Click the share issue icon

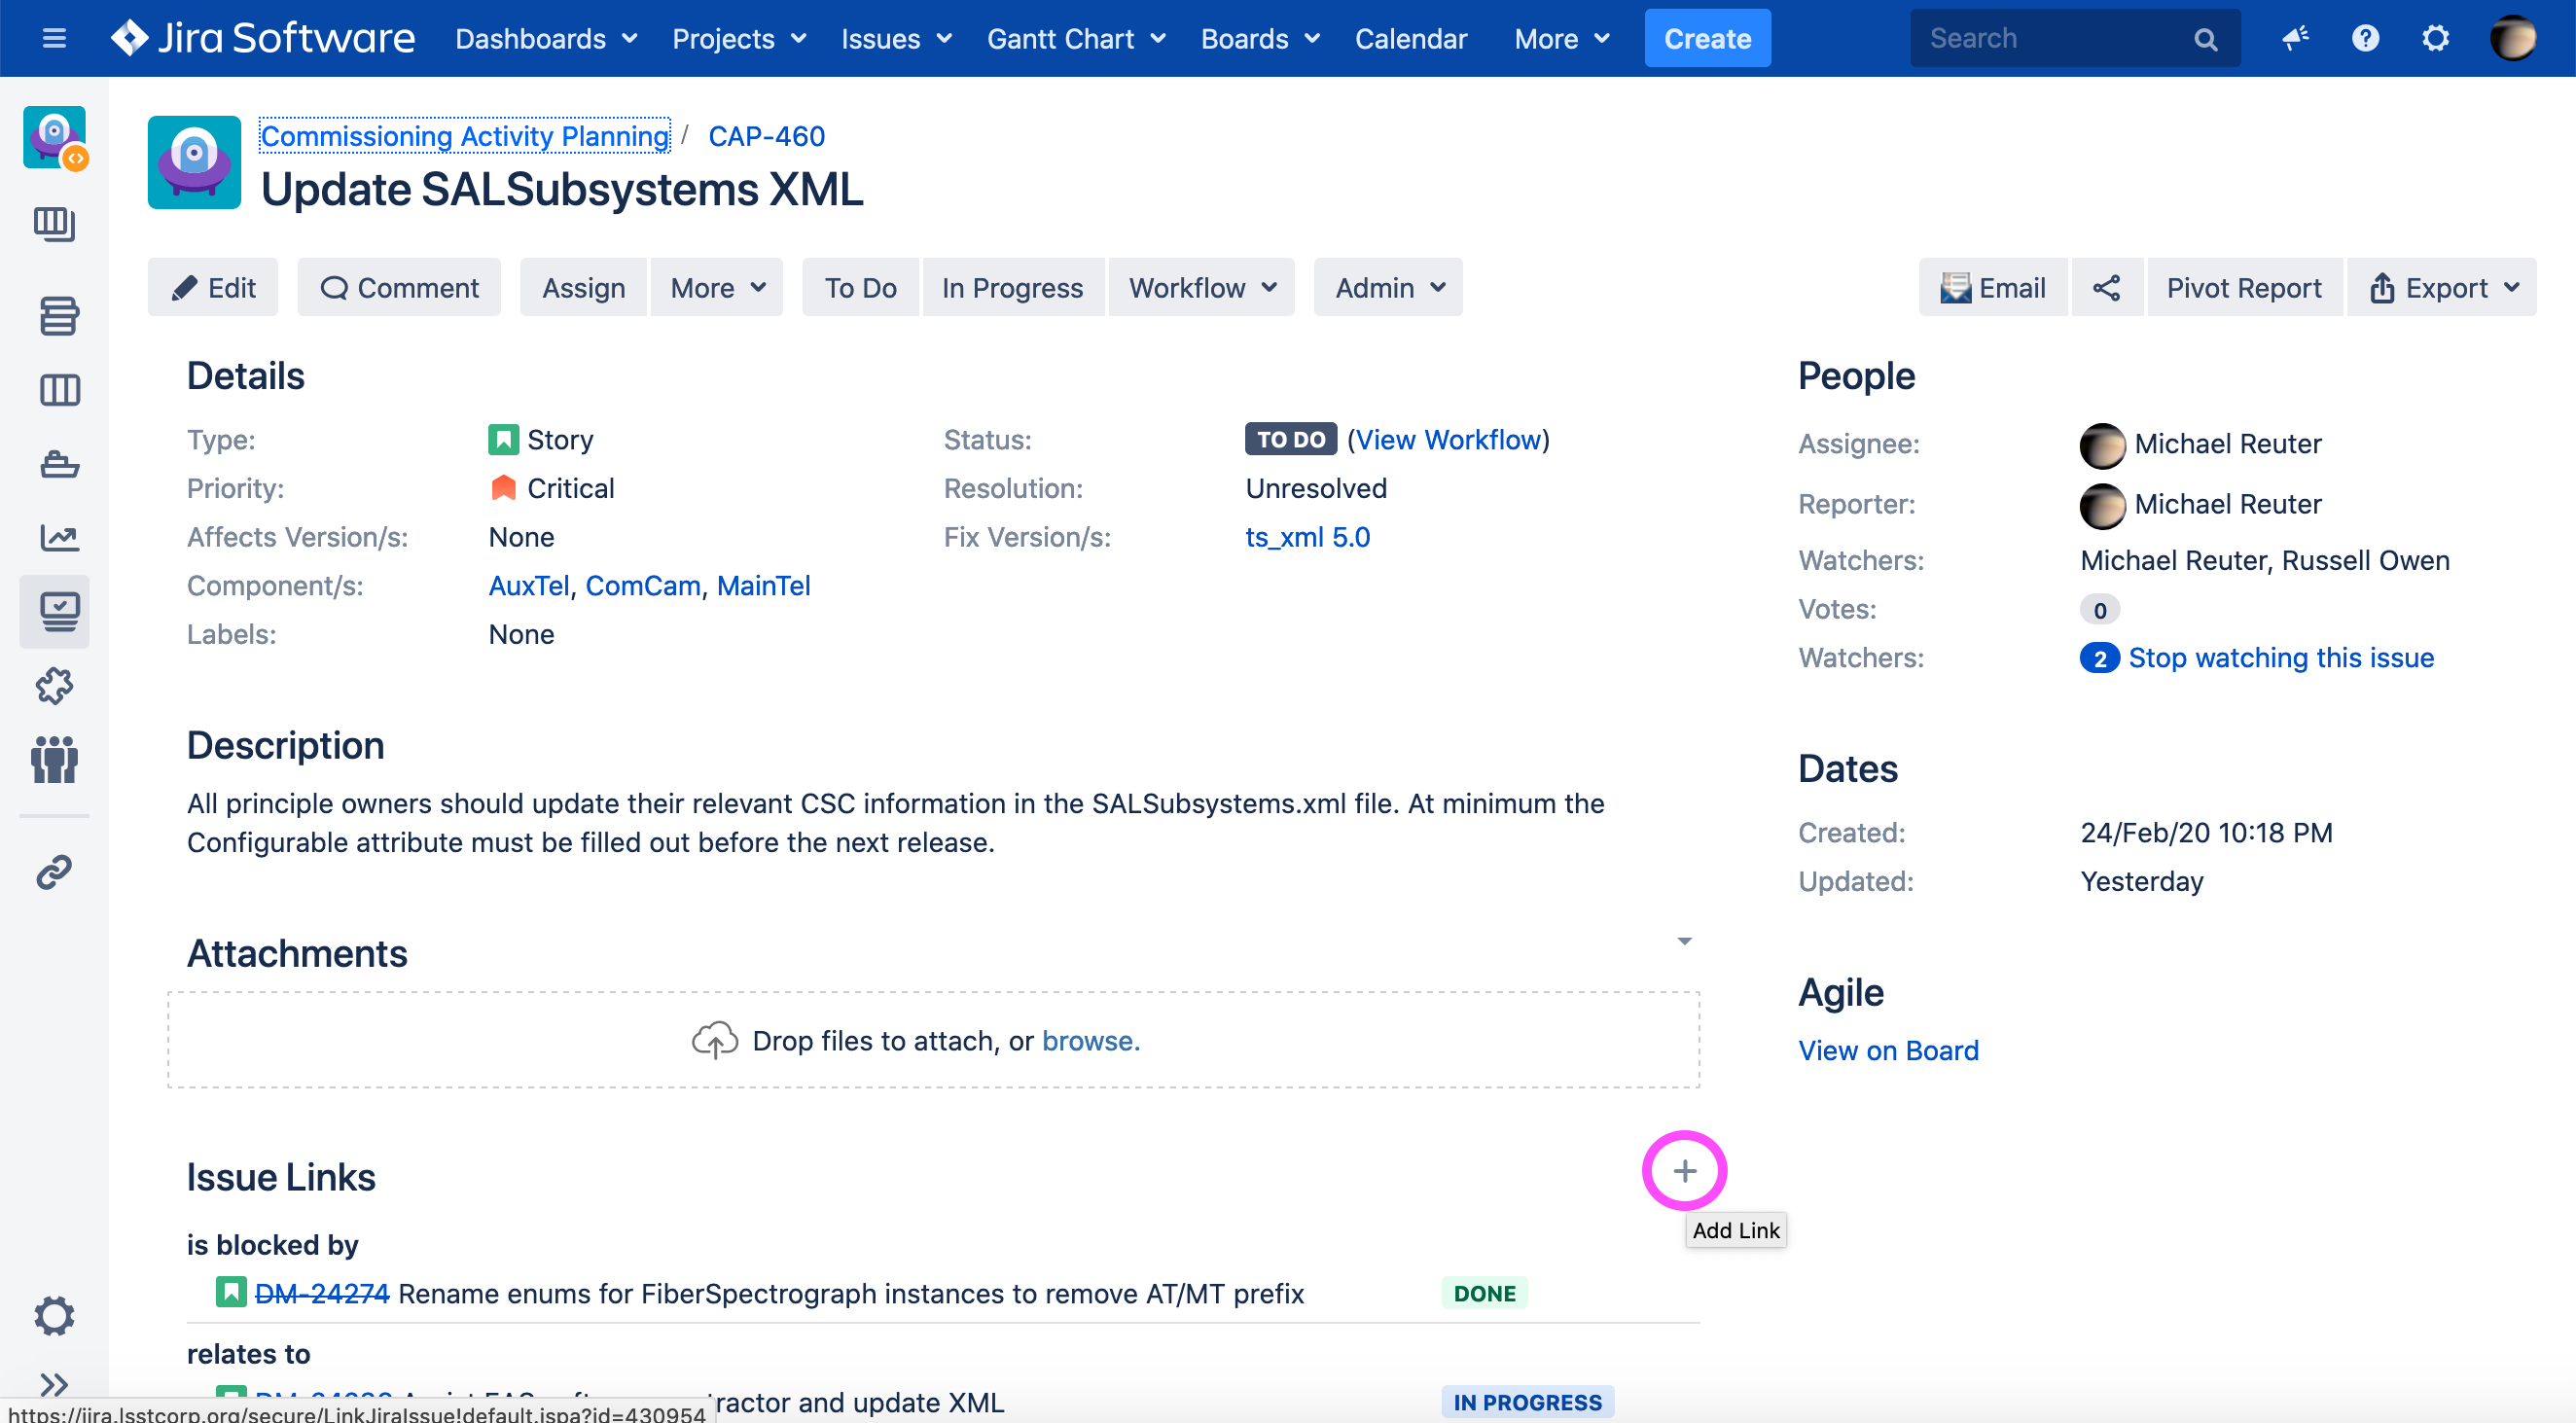(x=2106, y=288)
